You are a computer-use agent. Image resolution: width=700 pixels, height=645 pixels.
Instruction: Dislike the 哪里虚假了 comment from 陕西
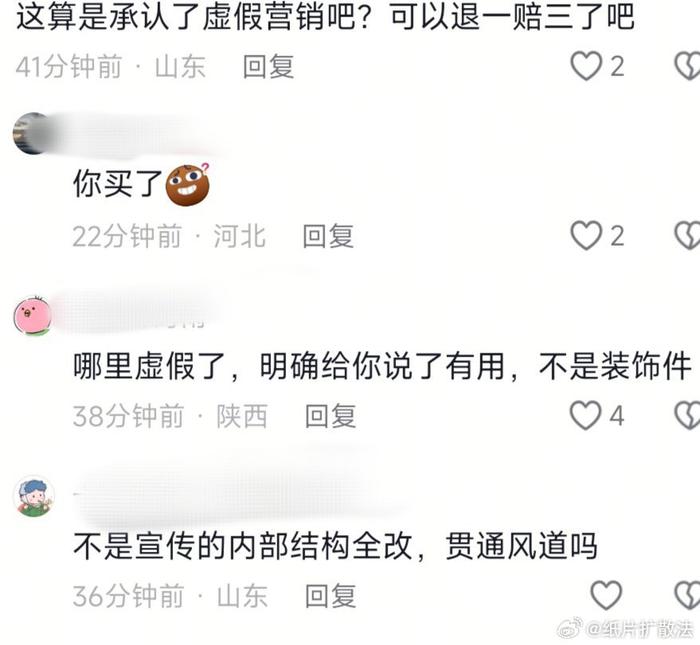pyautogui.click(x=687, y=415)
